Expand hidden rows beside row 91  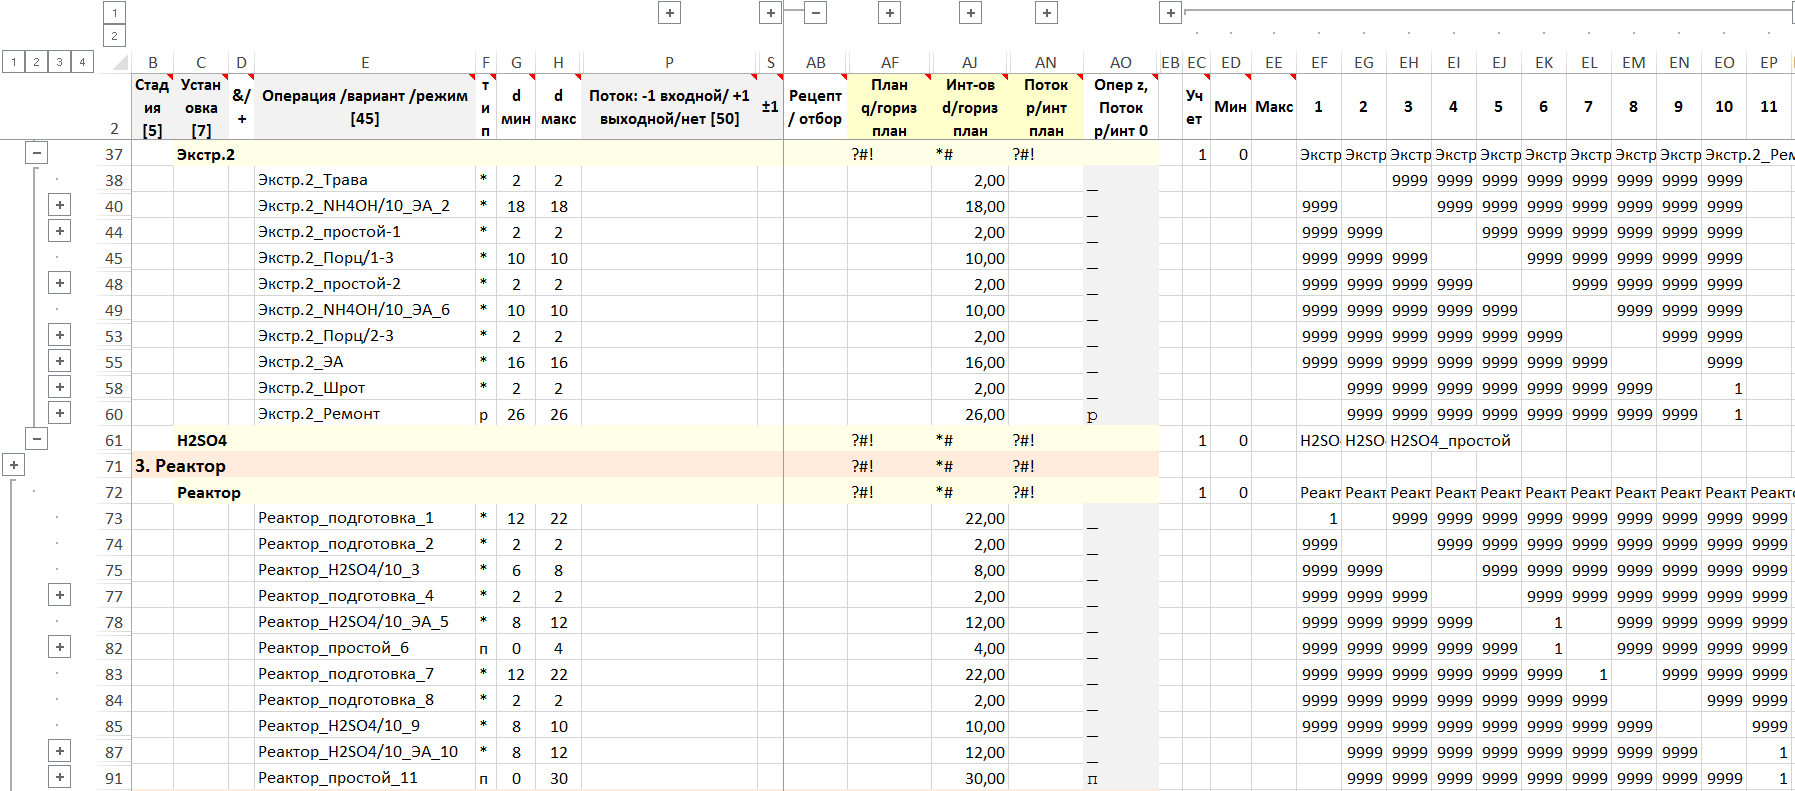[60, 778]
